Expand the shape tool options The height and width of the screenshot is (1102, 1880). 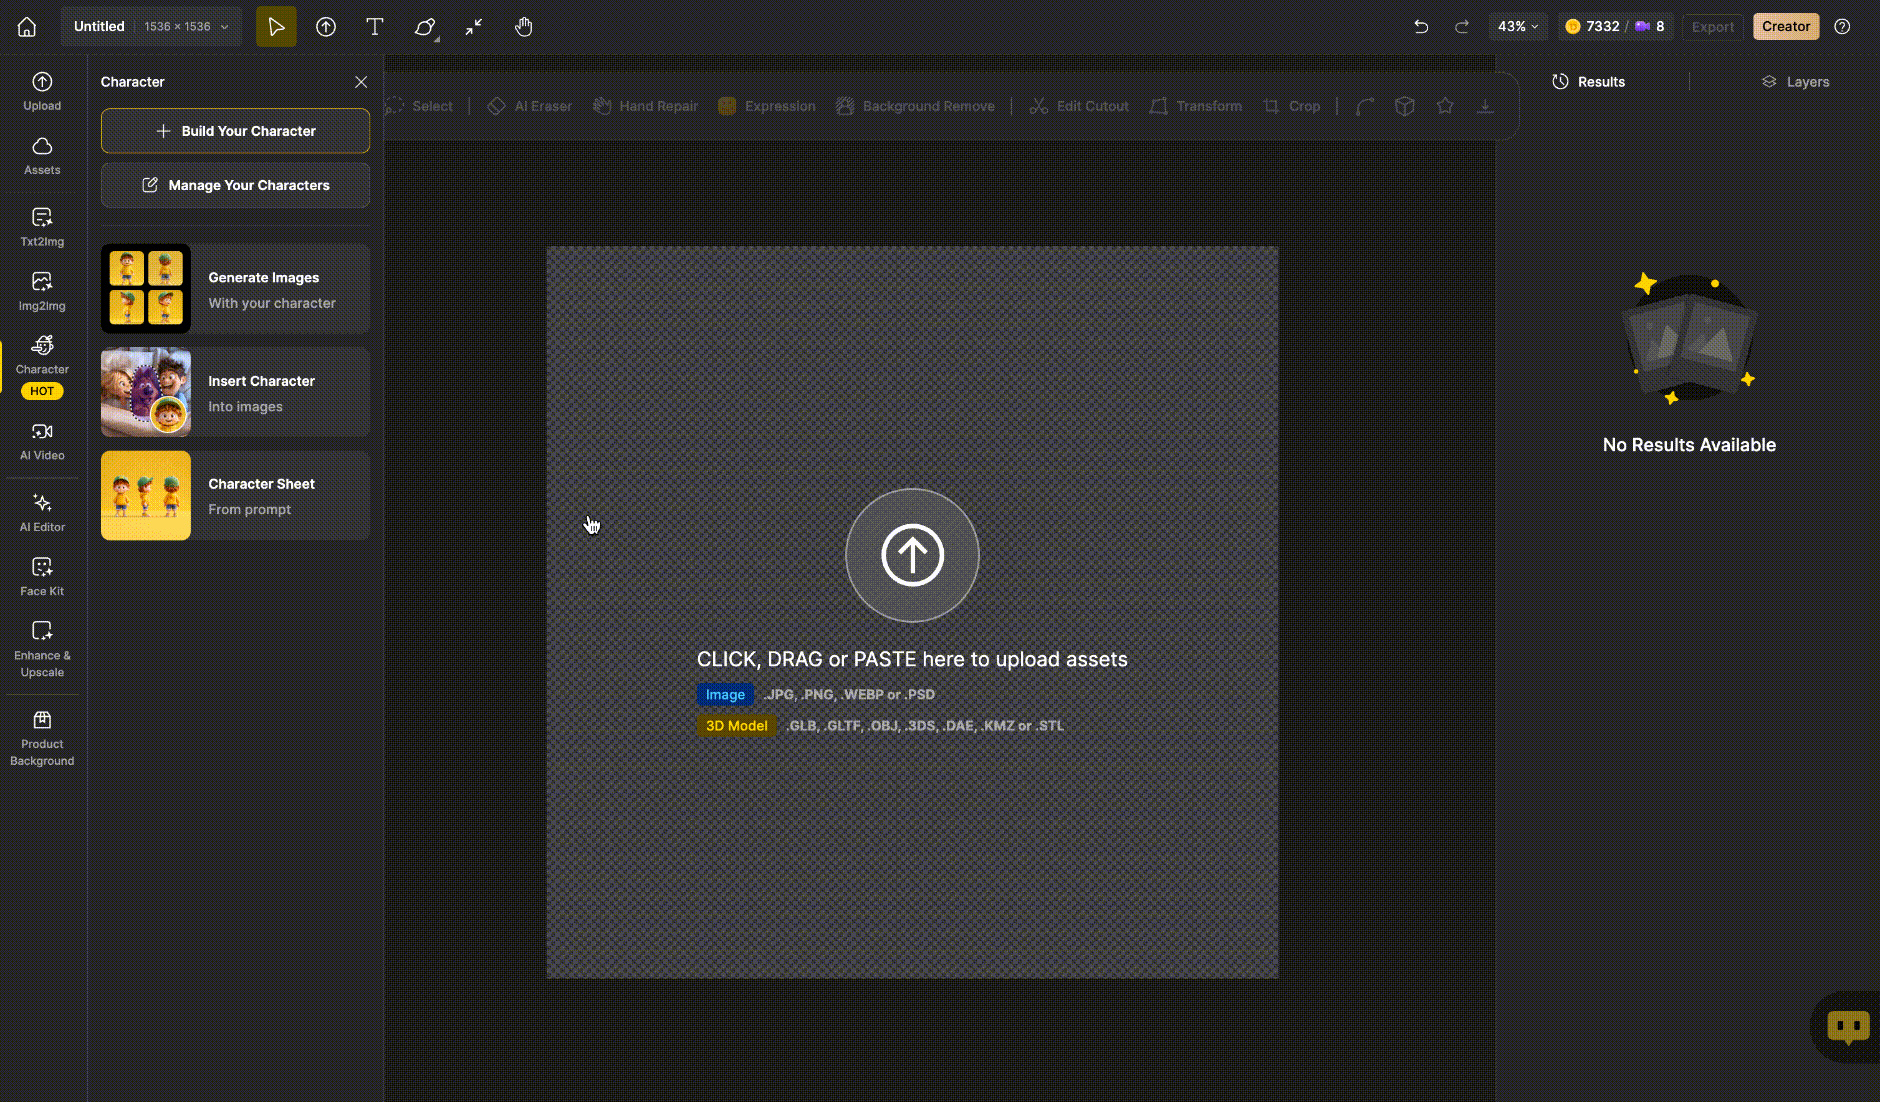(x=426, y=27)
